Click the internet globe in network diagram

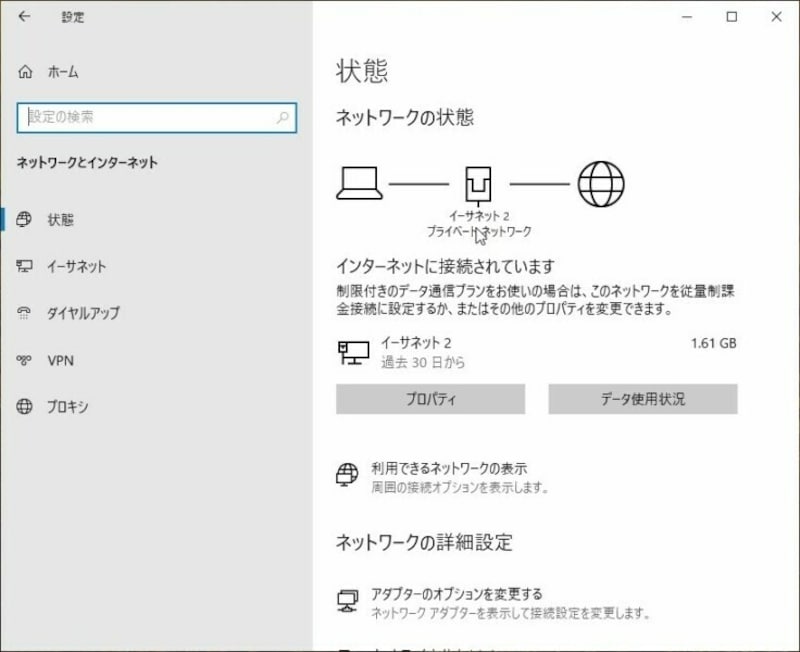602,181
